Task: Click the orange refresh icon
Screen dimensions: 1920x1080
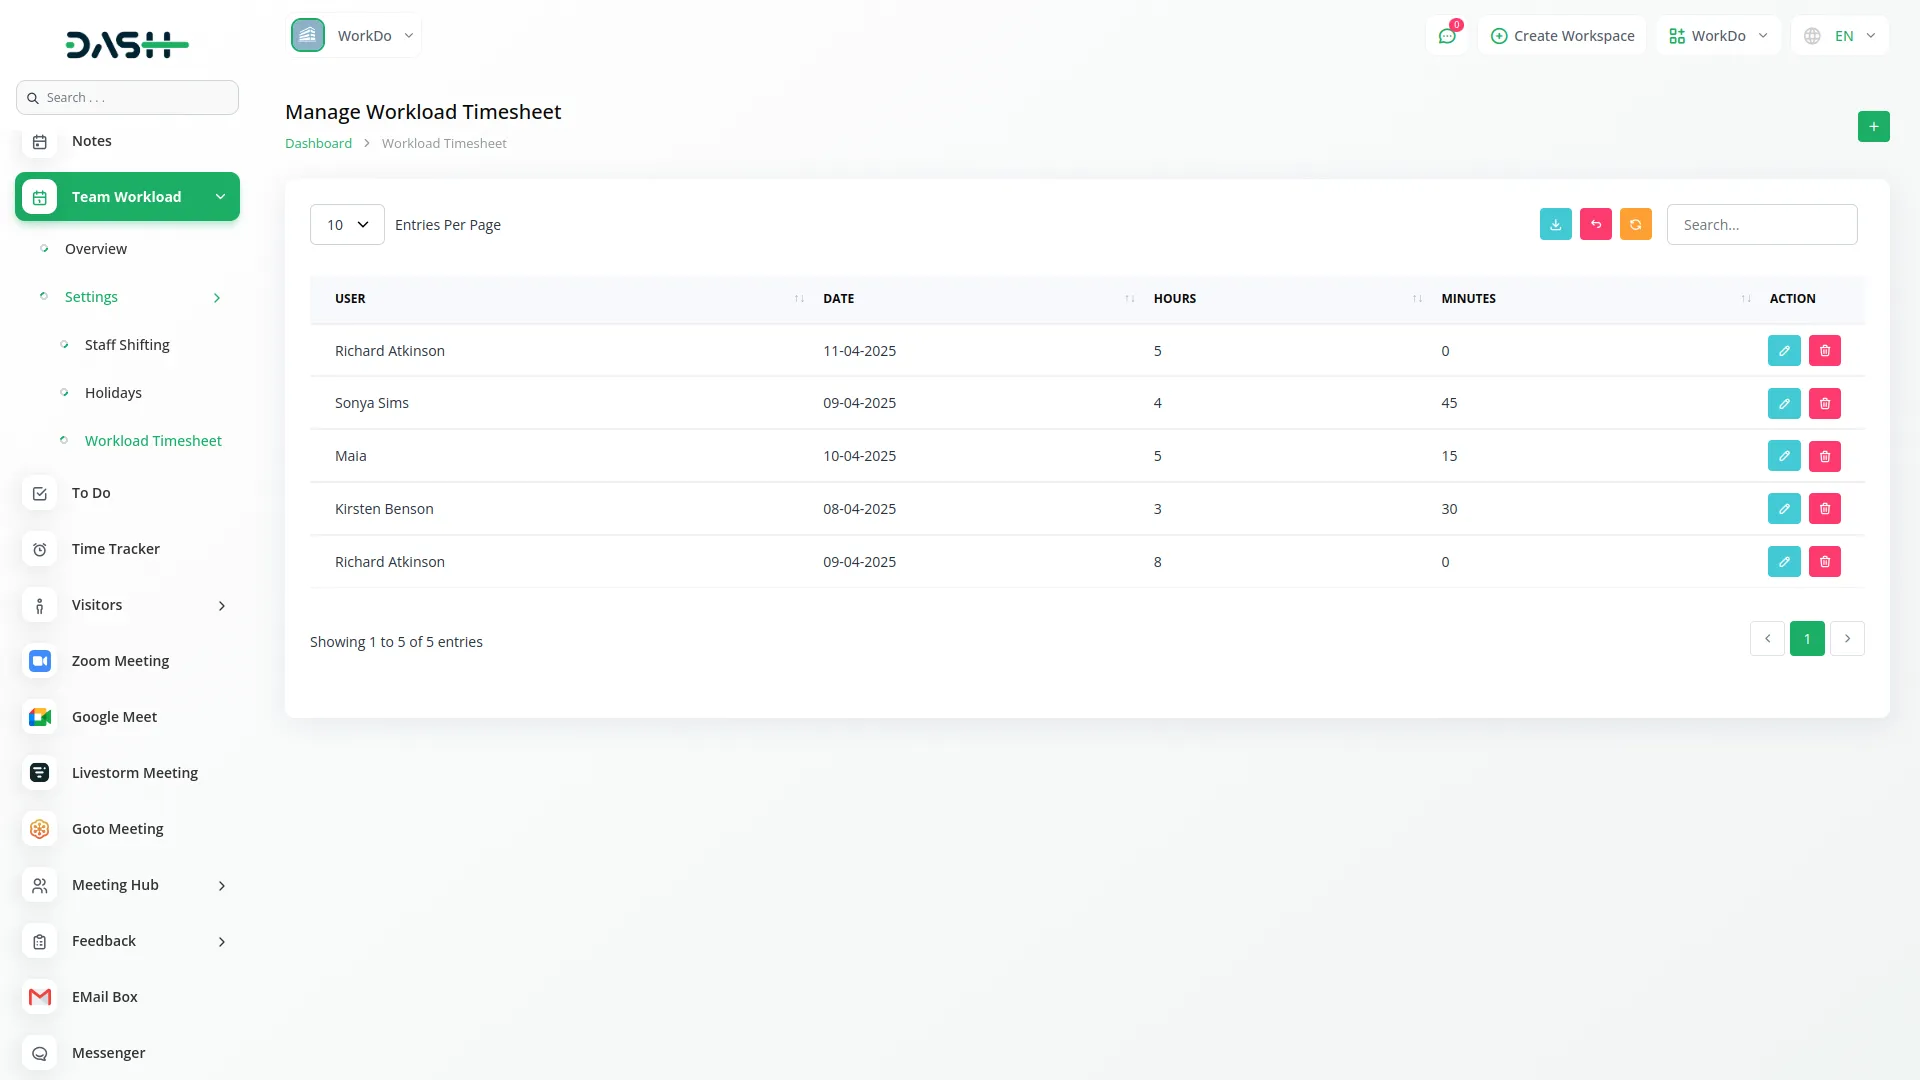Action: coord(1635,224)
